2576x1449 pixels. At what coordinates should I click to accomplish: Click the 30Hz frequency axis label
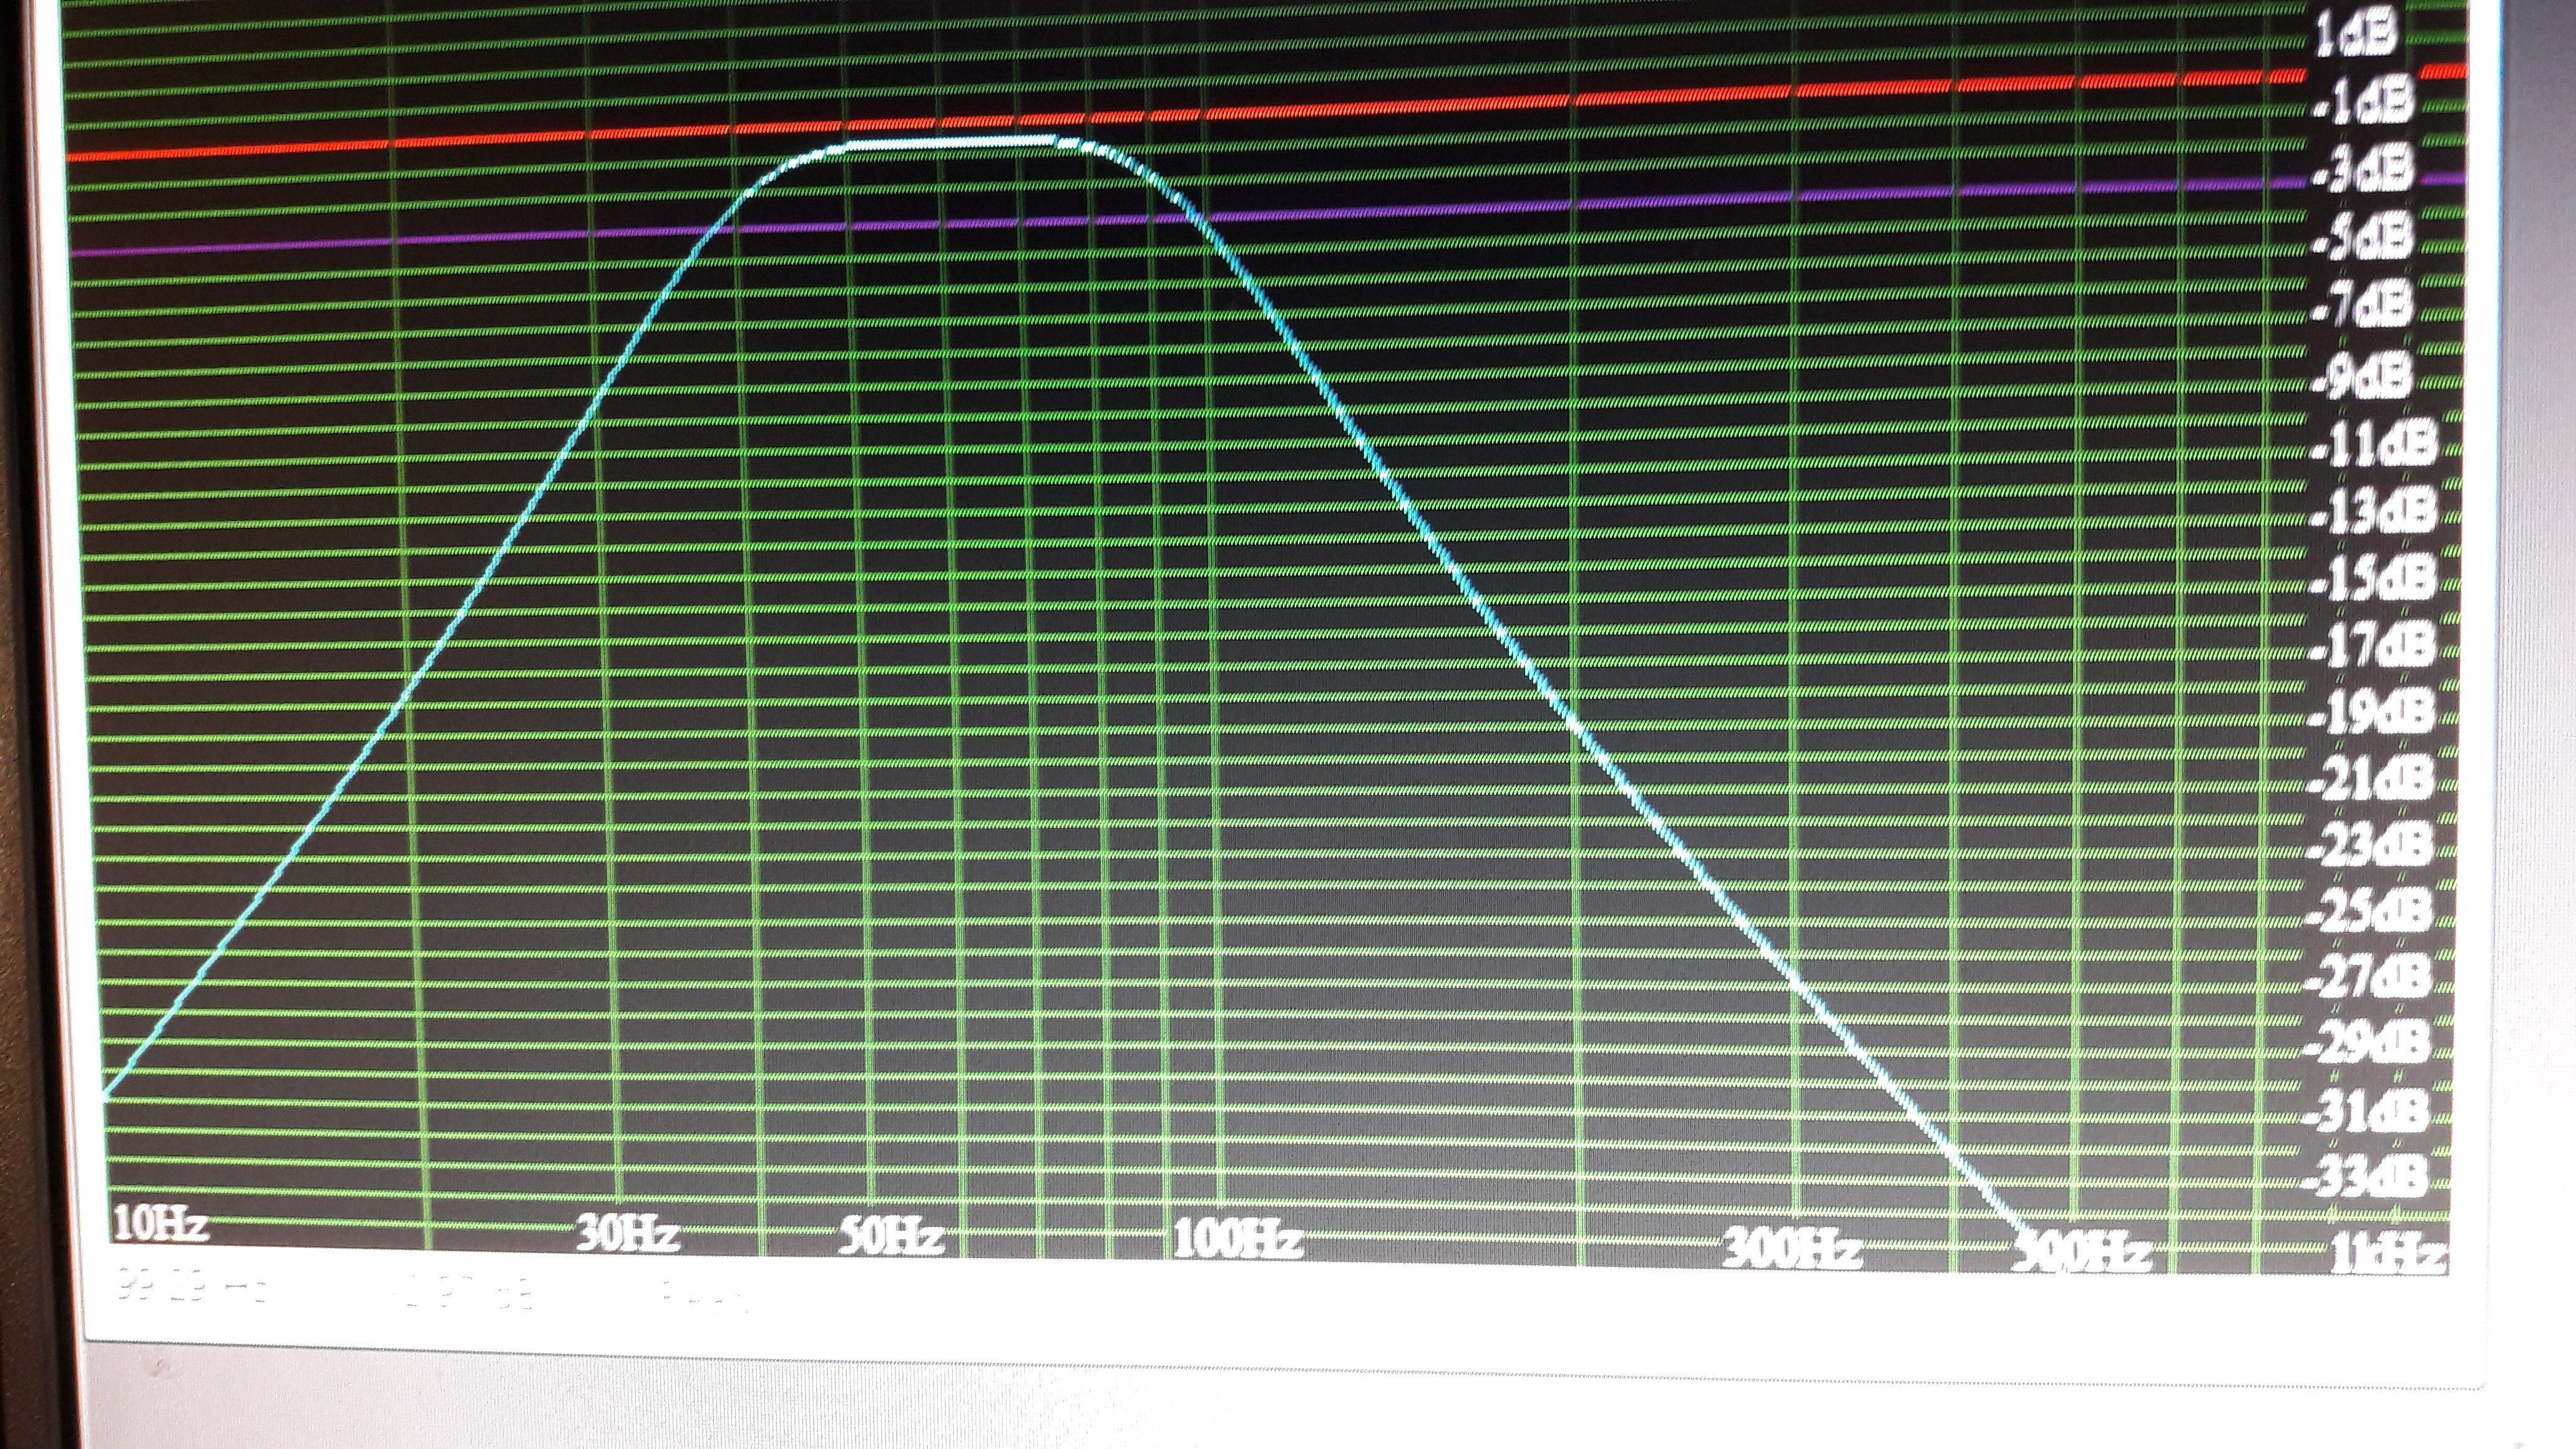(x=629, y=1234)
